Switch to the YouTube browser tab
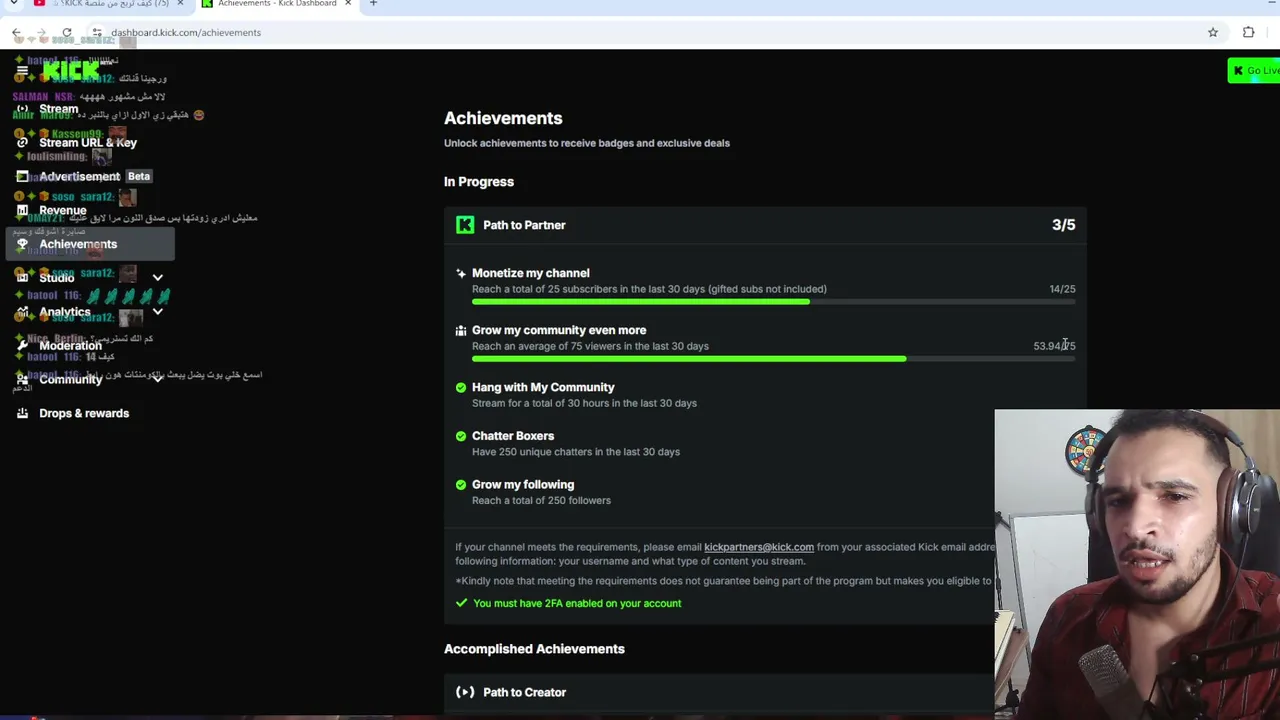Viewport: 1280px width, 720px height. click(107, 4)
